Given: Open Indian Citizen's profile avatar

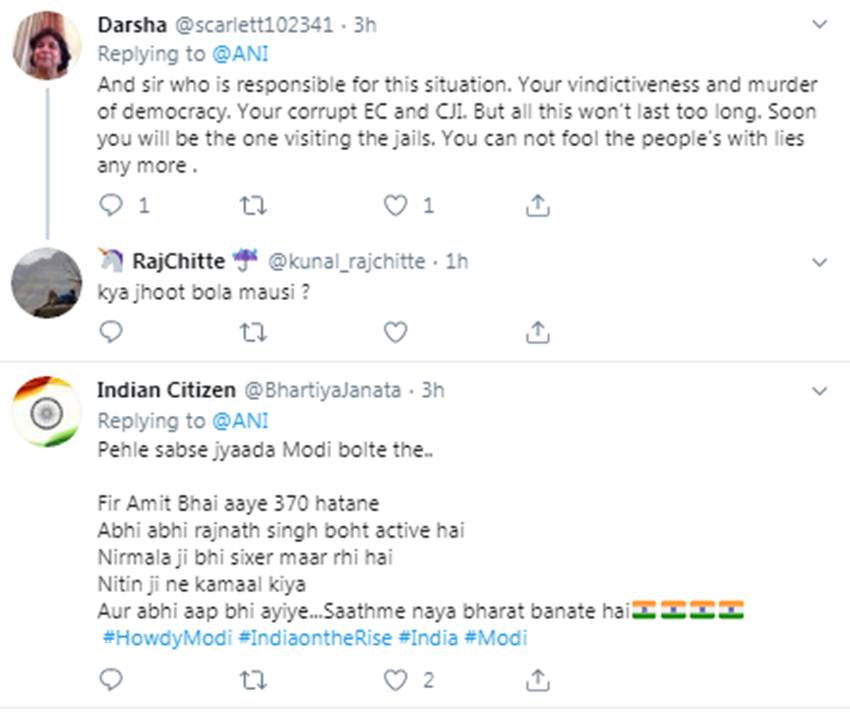Looking at the screenshot, I should [x=46, y=412].
